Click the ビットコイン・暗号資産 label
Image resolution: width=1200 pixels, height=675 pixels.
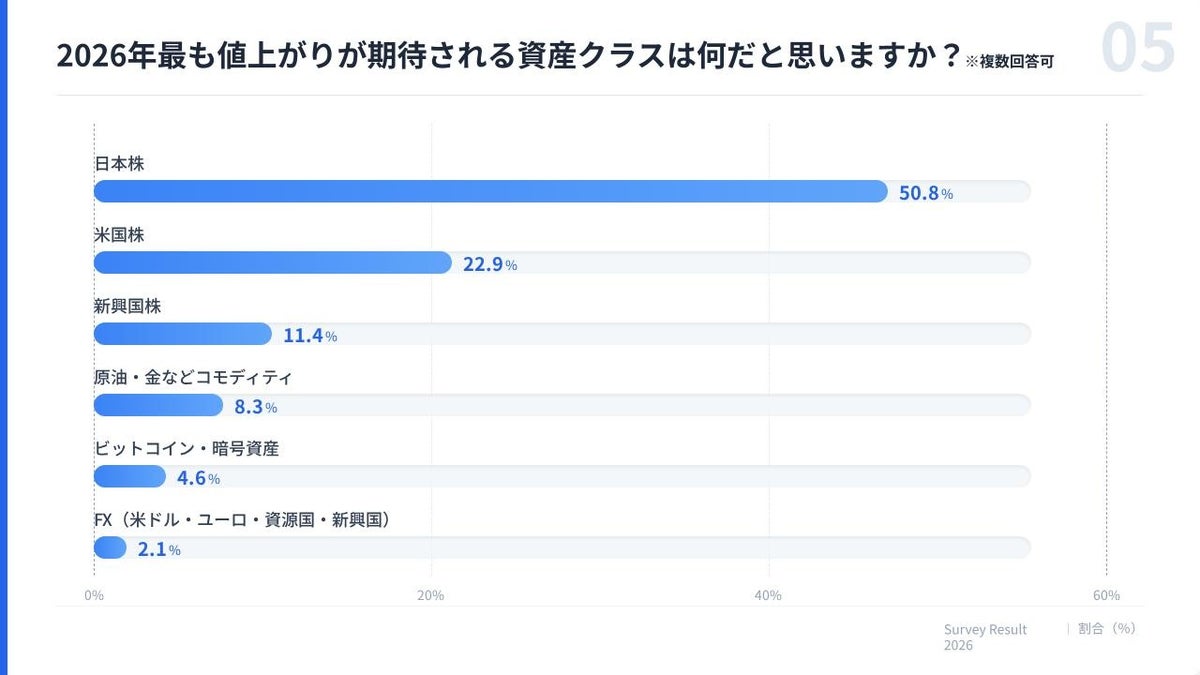coord(186,449)
